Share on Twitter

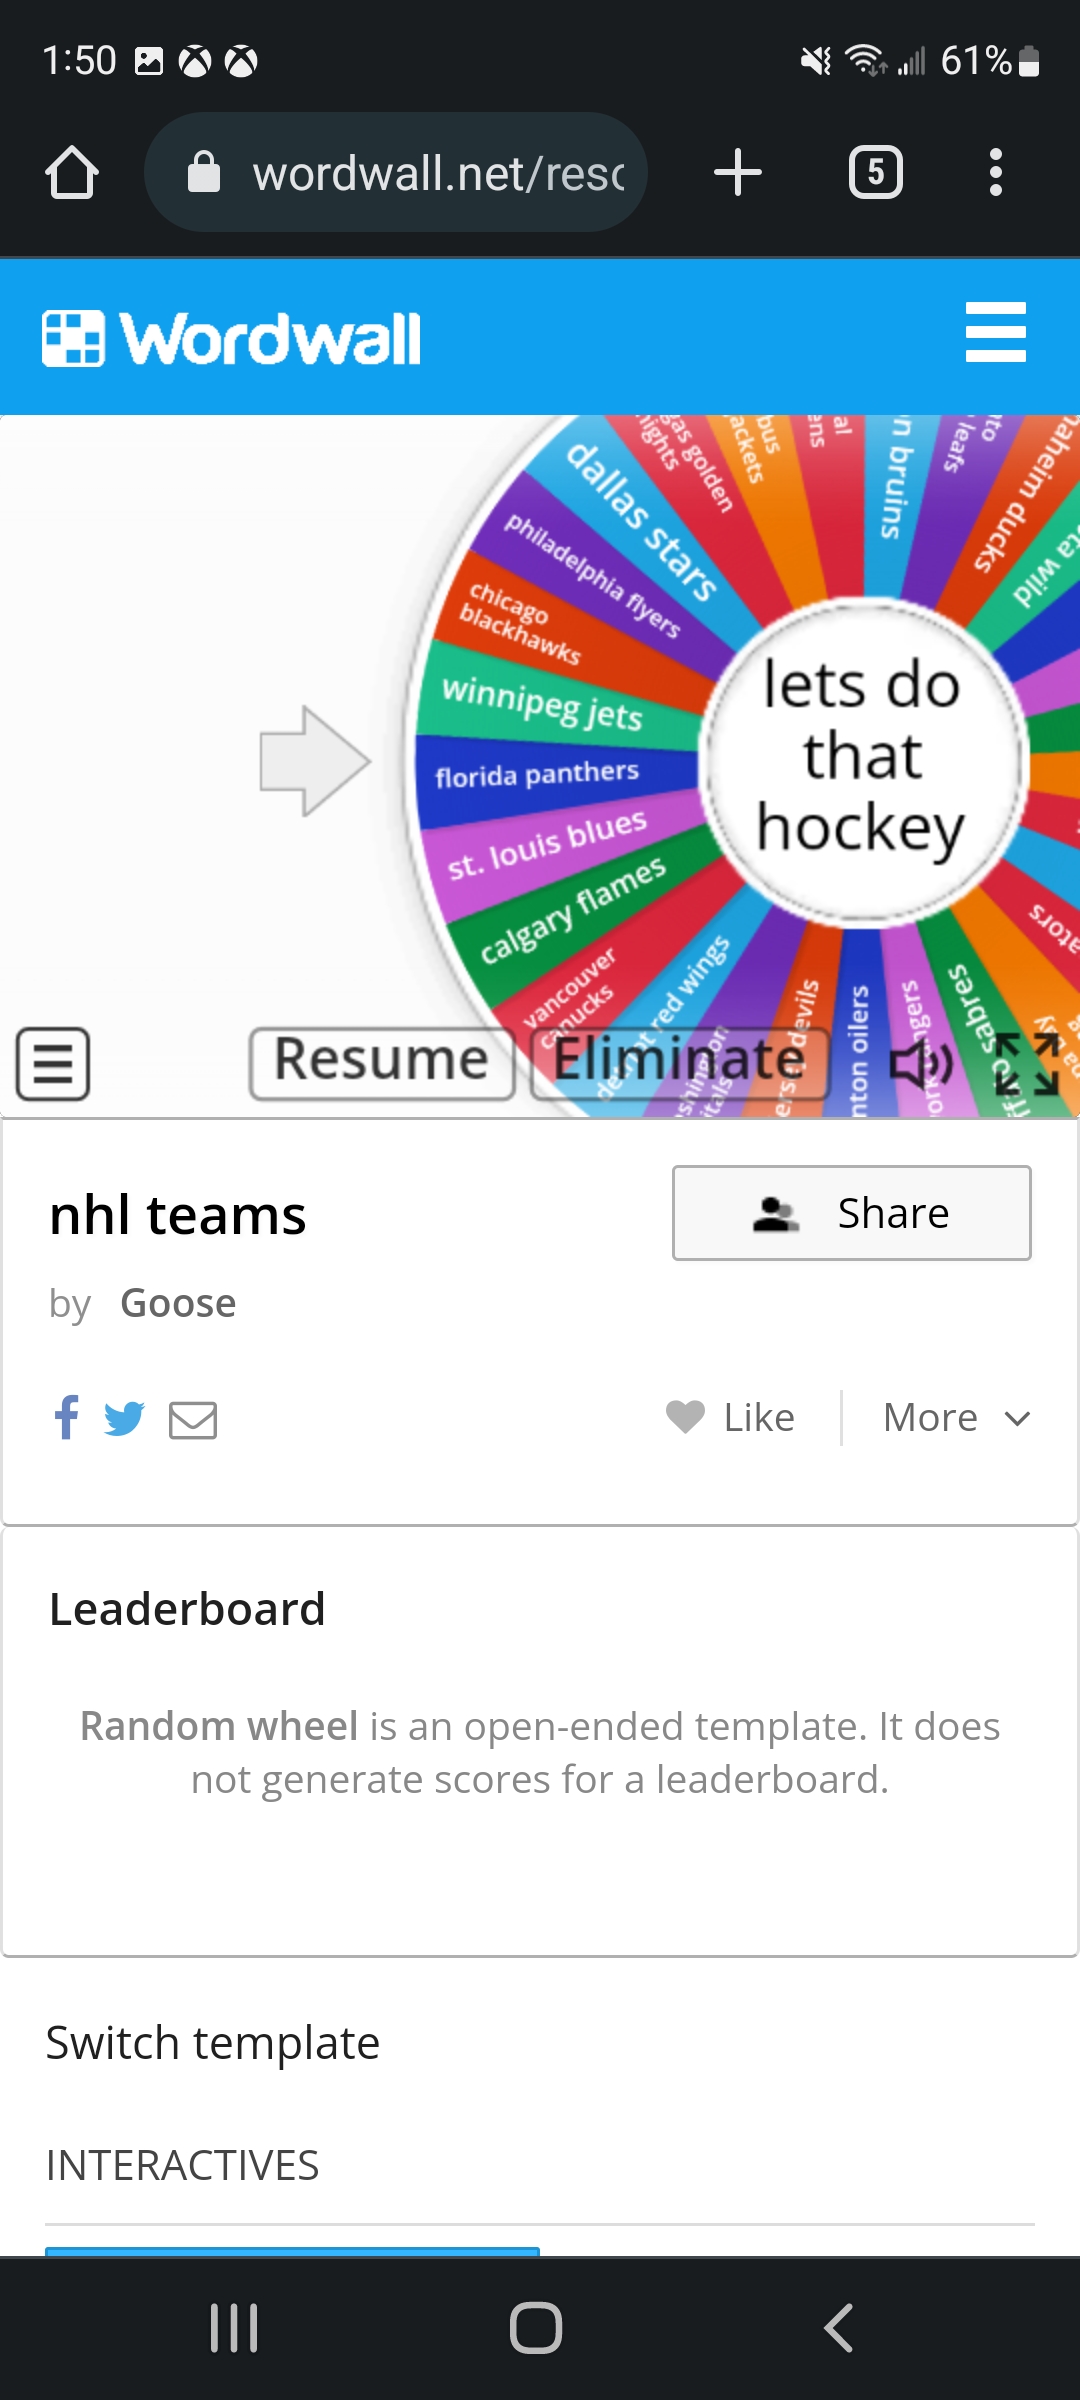click(124, 1418)
